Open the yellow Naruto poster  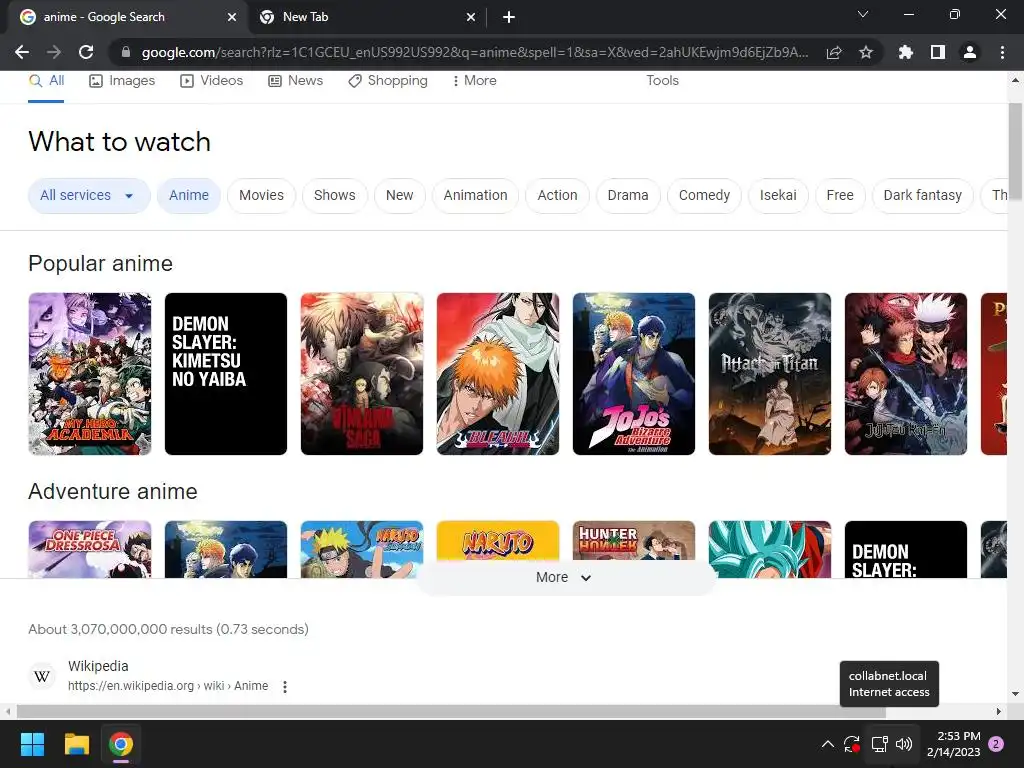pos(498,541)
